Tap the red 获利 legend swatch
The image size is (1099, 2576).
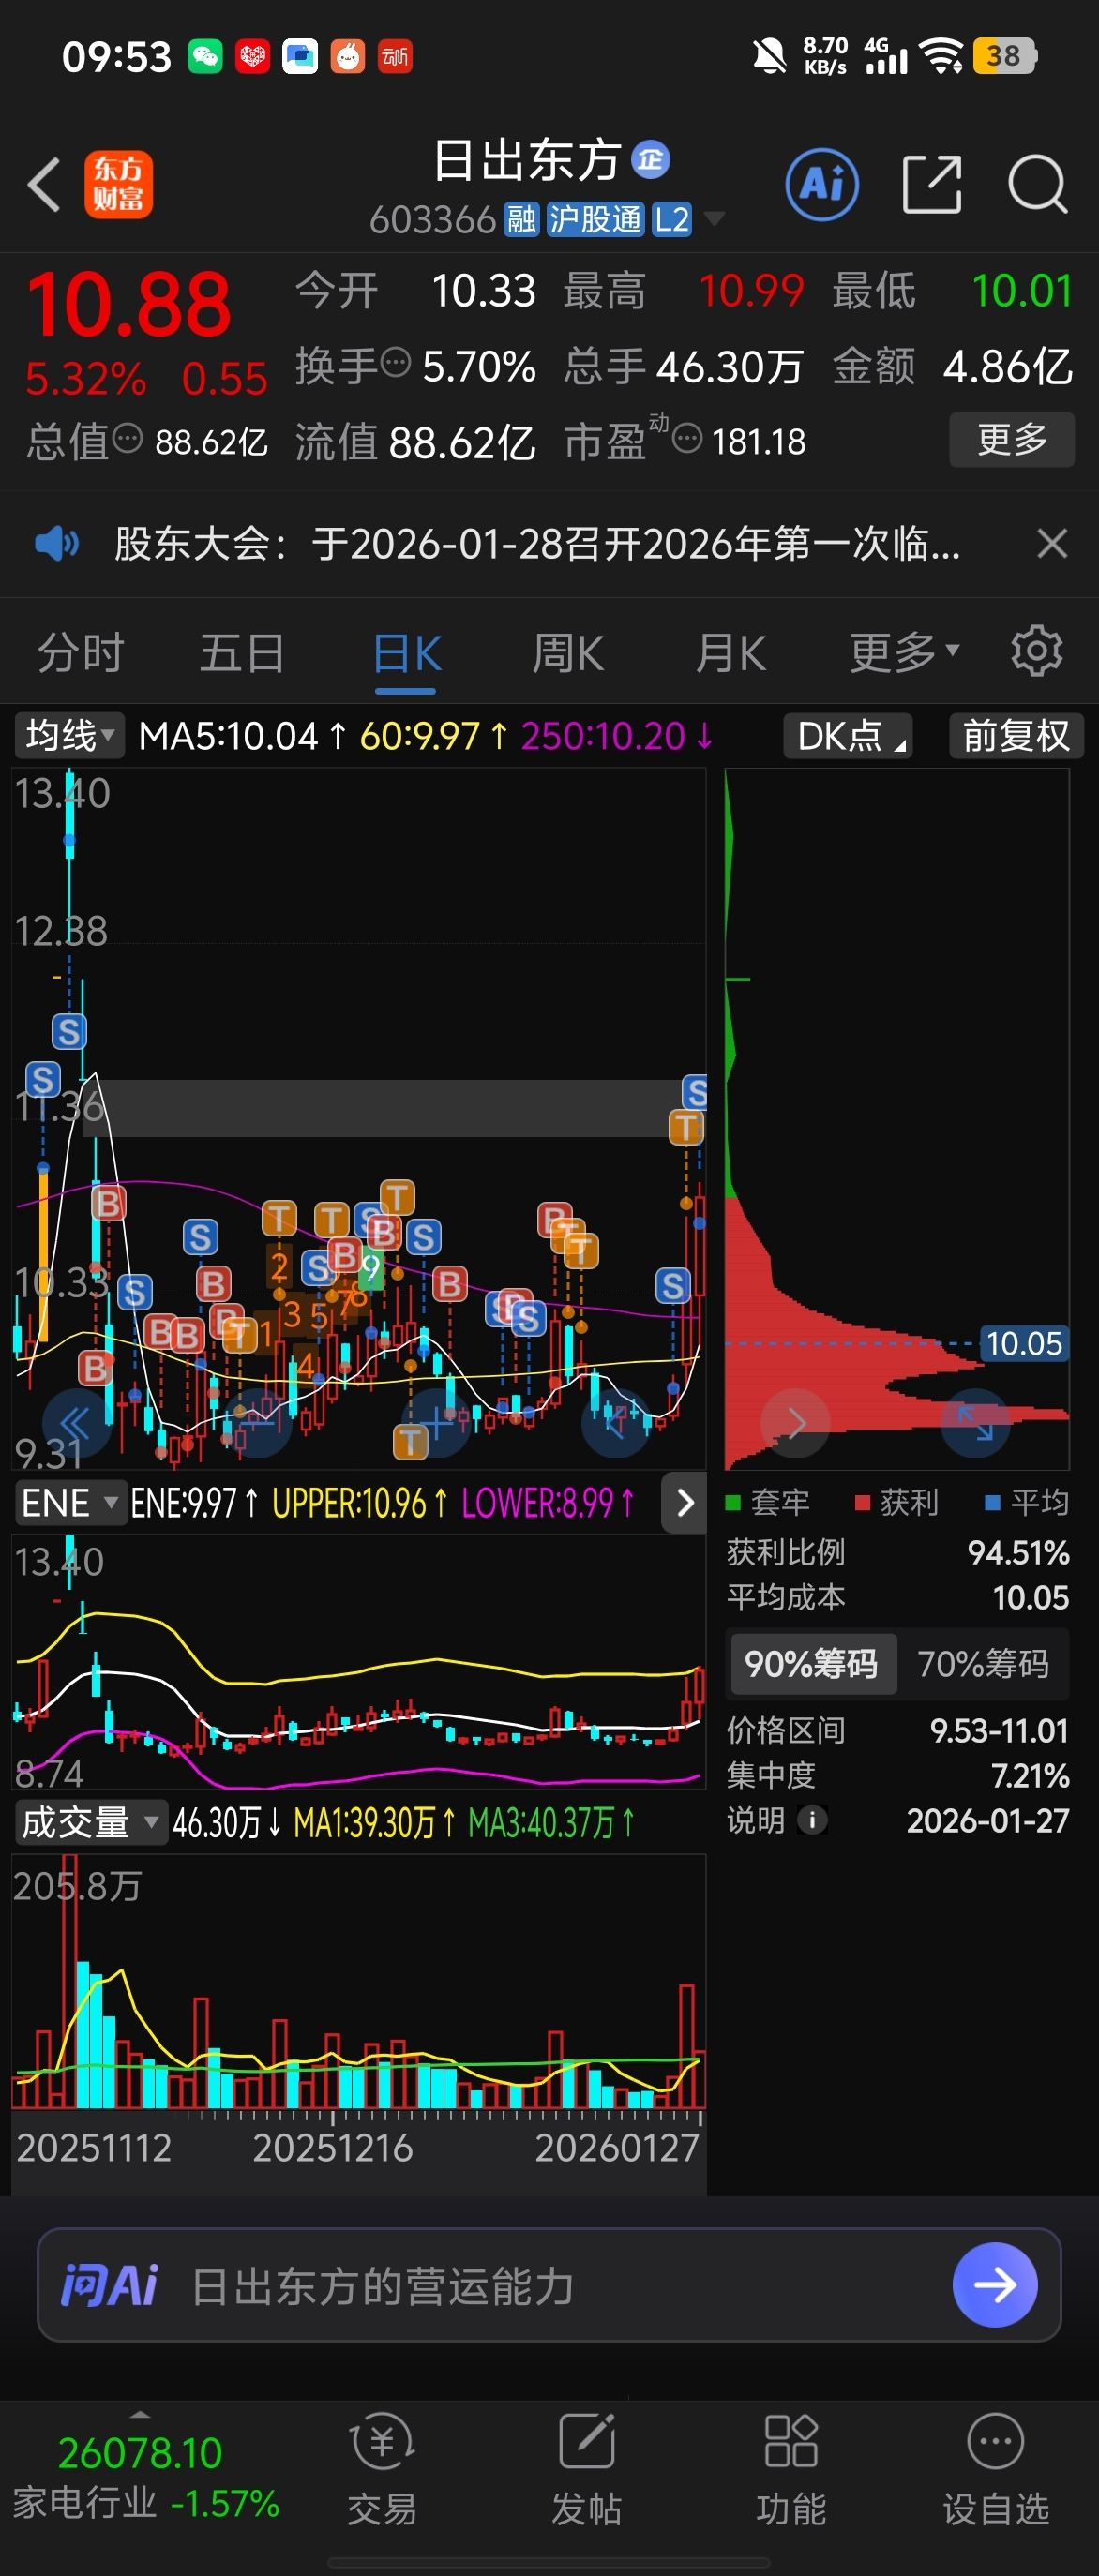click(x=862, y=1502)
